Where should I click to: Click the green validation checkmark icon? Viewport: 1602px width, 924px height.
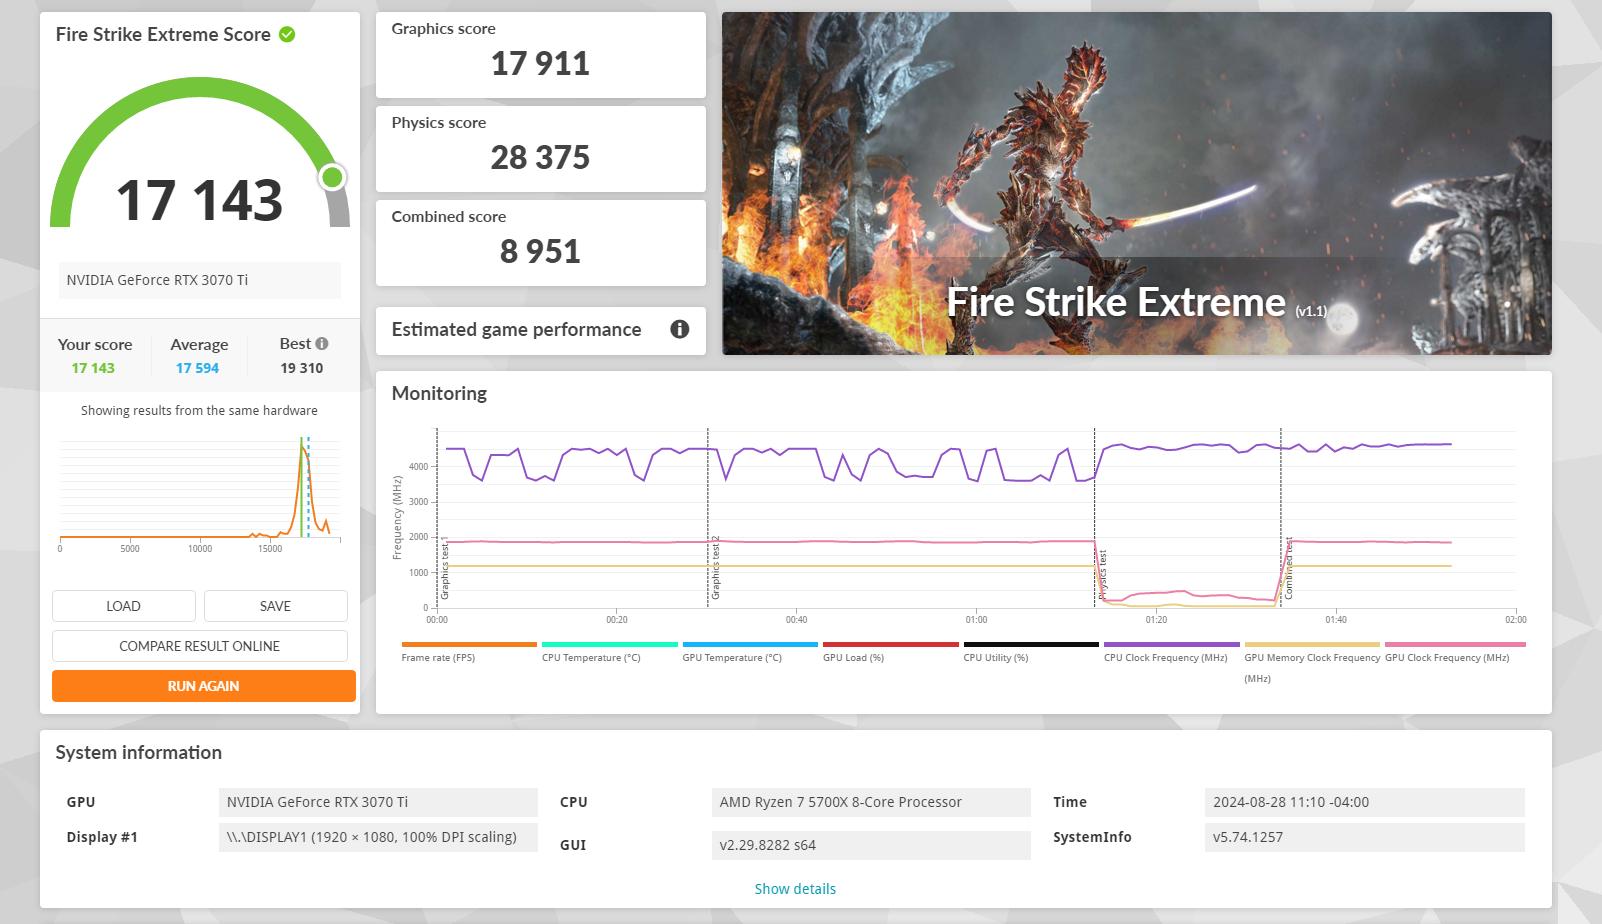tap(287, 34)
